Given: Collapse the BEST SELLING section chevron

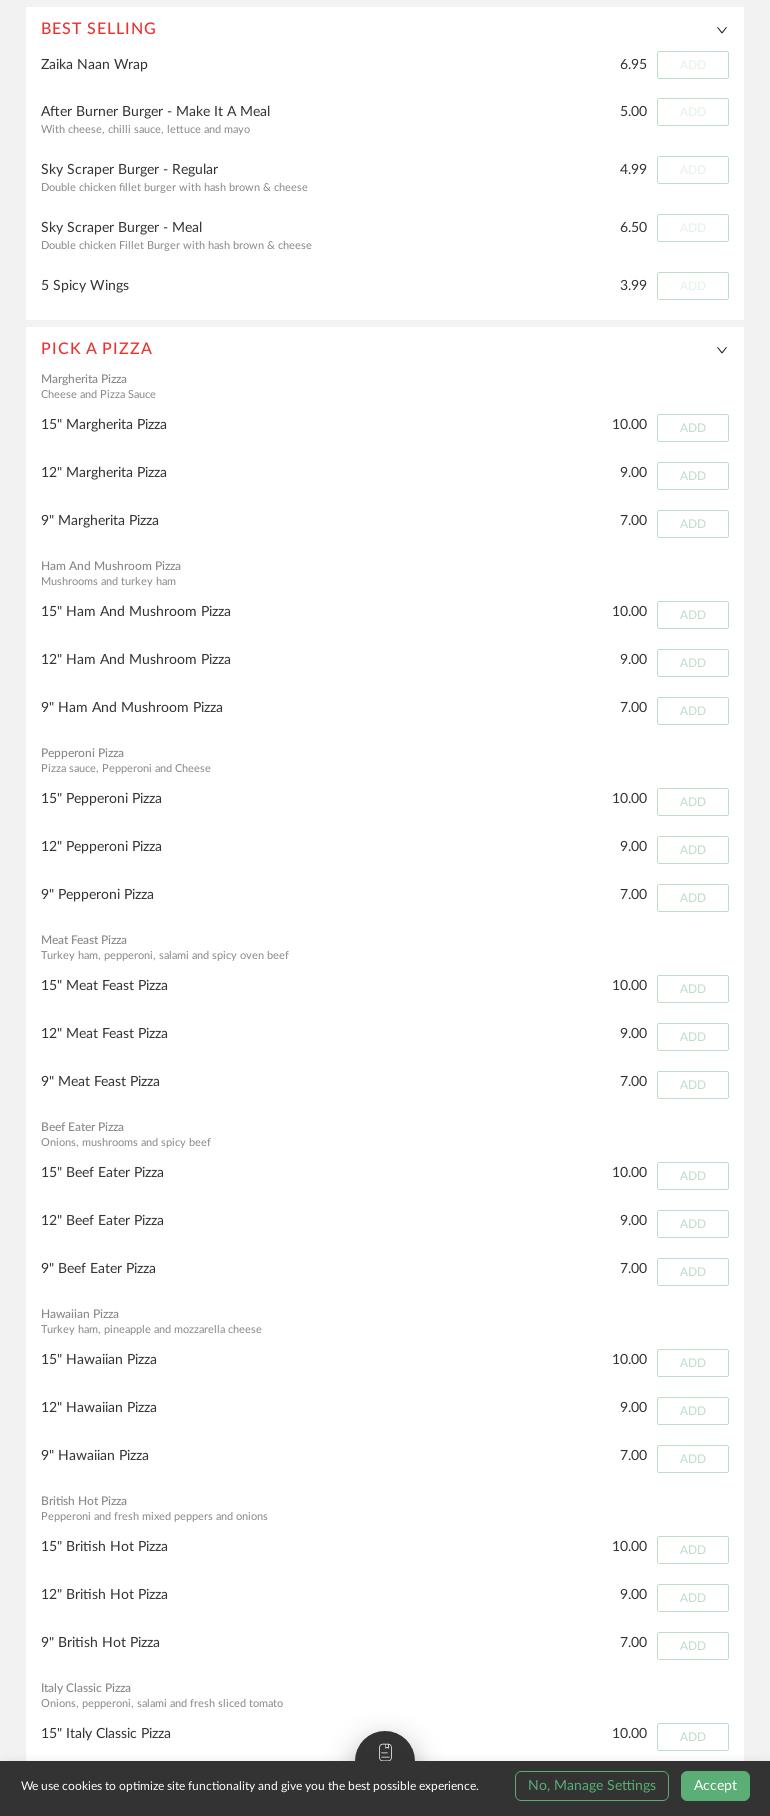Looking at the screenshot, I should point(722,30).
